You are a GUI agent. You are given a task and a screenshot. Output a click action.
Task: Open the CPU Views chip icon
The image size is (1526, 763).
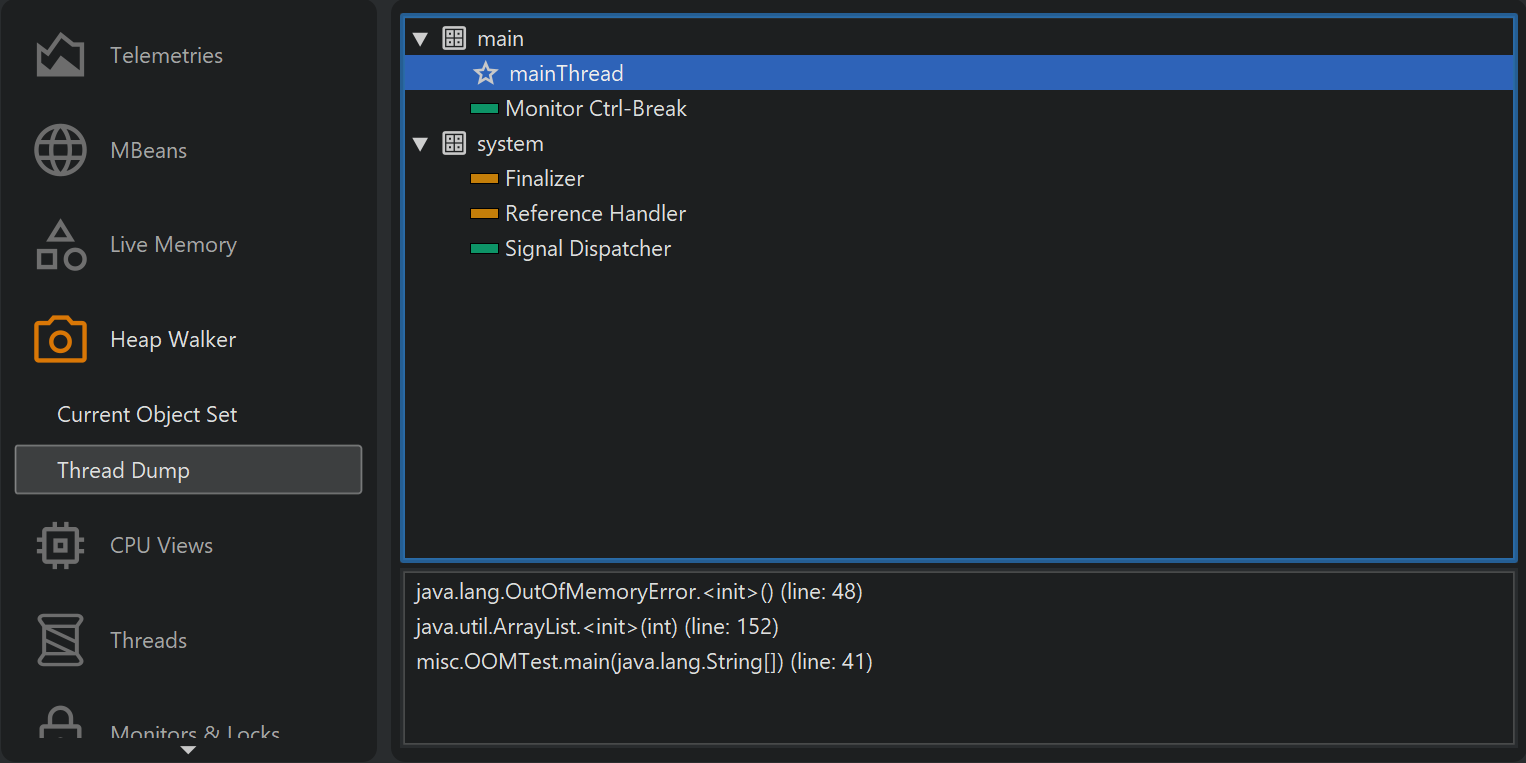[x=60, y=546]
